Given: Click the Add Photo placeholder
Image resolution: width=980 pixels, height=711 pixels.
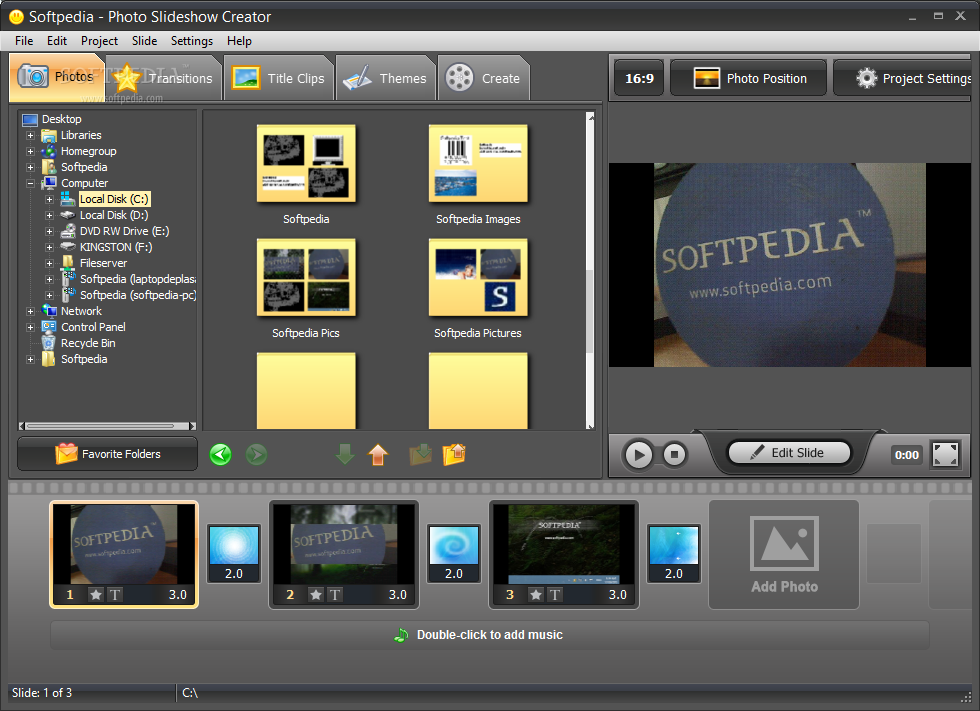Looking at the screenshot, I should [x=784, y=554].
